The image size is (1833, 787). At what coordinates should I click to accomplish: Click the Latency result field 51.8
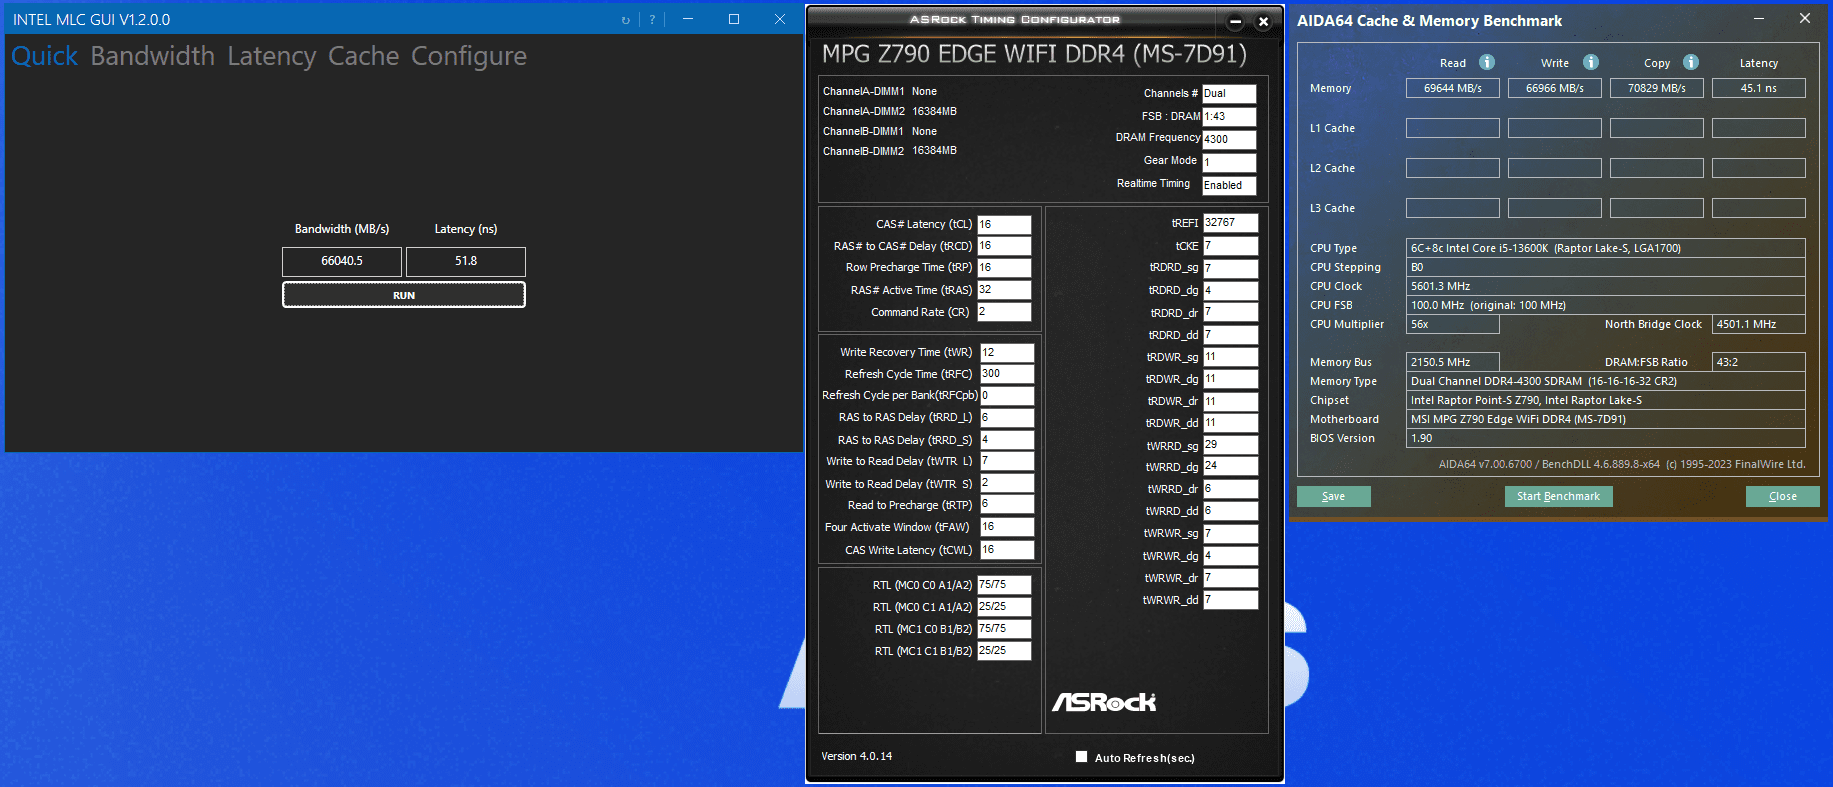466,261
